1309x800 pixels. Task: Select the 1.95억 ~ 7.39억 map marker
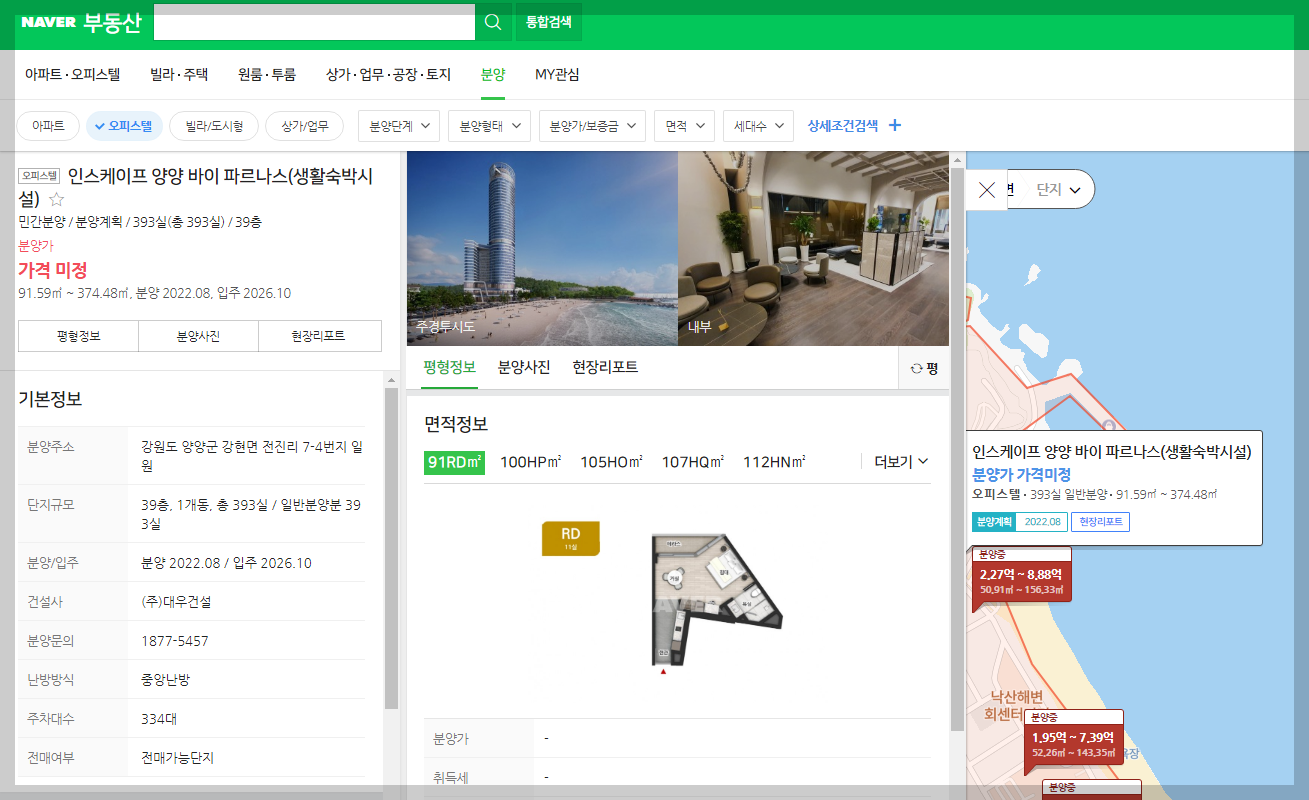1073,742
